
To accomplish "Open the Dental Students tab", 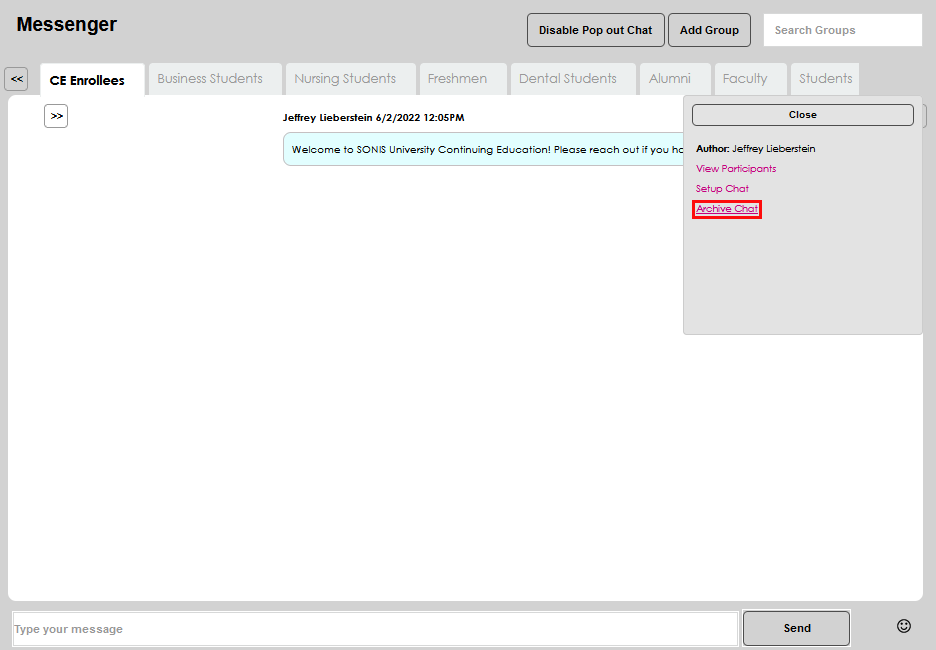I will click(x=573, y=79).
